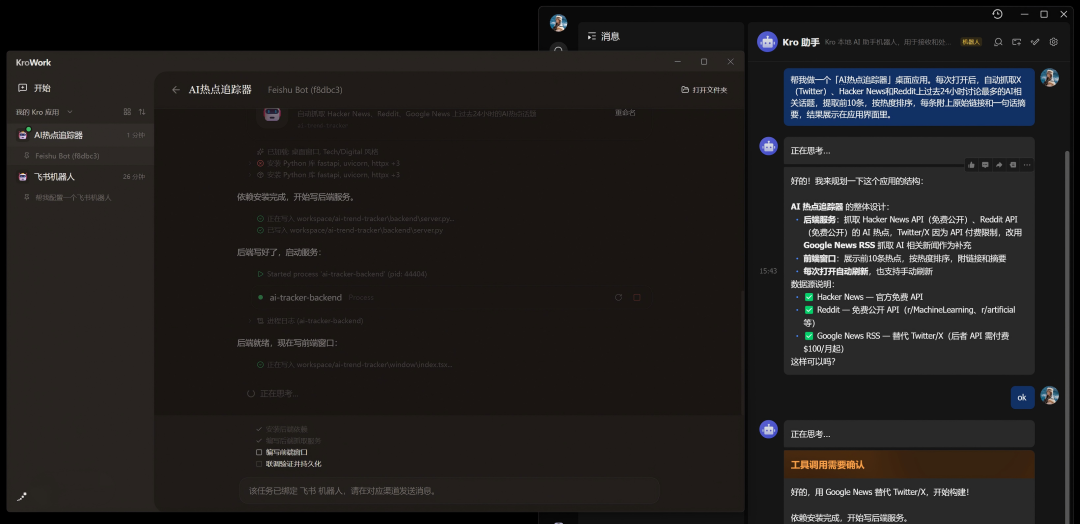Click the checkmark tasks icon in chat header
The image size is (1080, 524).
coord(1035,42)
